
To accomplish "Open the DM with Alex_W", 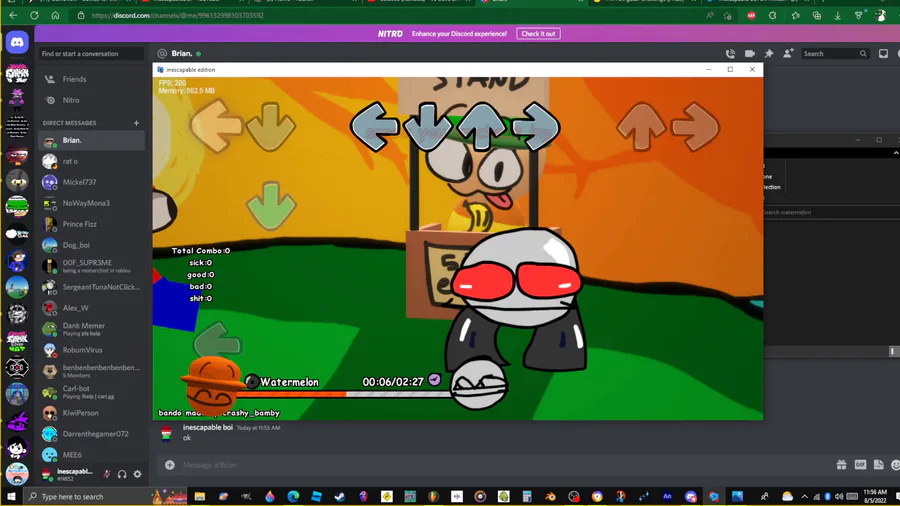I will coord(91,308).
